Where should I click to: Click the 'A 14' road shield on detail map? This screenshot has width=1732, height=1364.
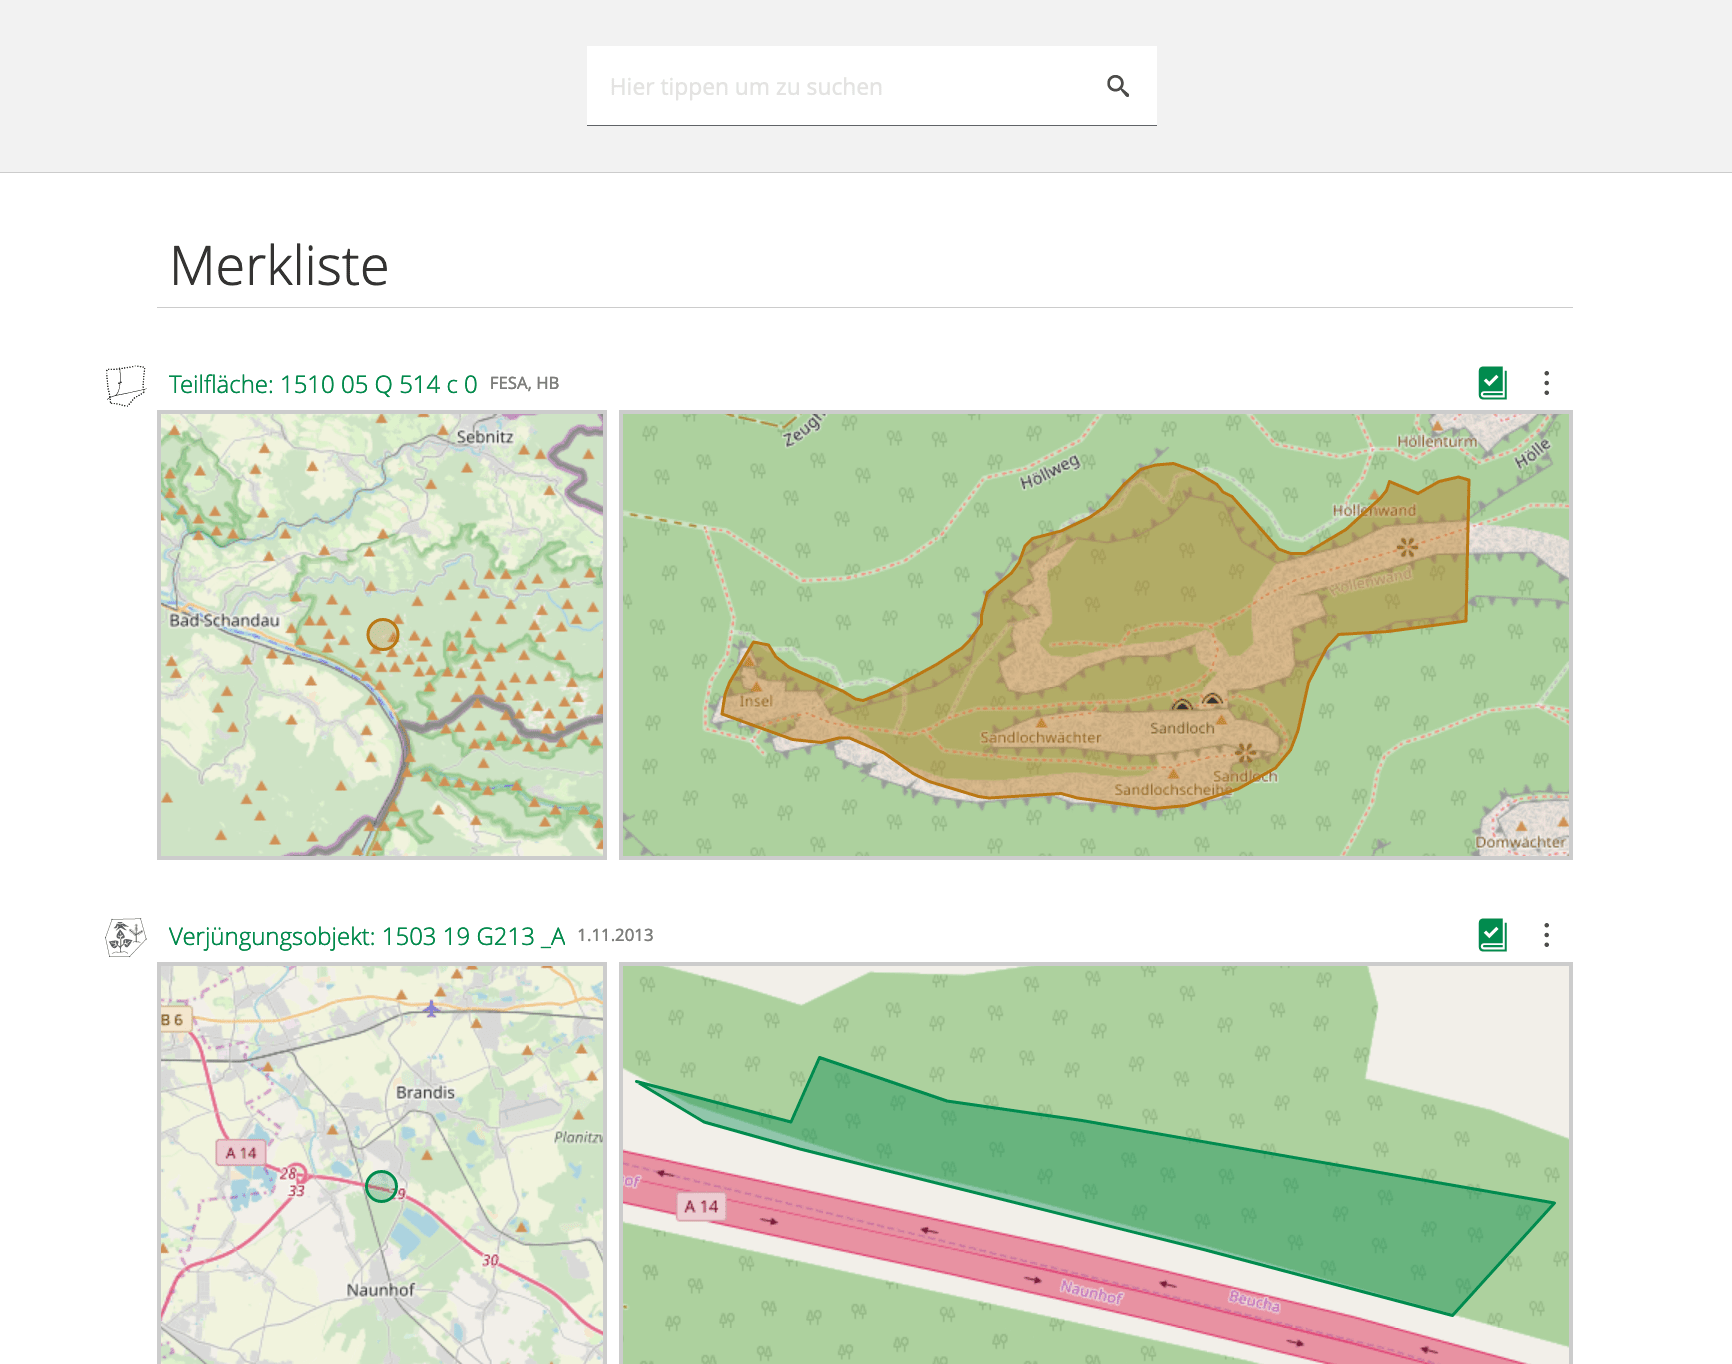point(702,1207)
